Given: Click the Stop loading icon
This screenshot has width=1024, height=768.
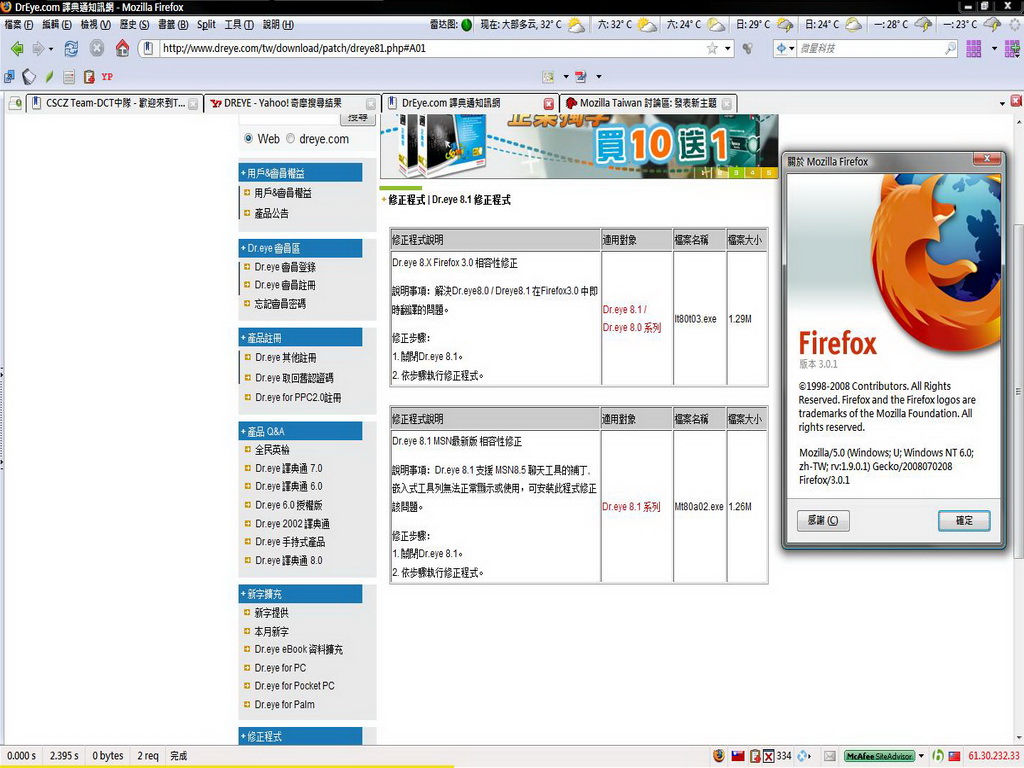Looking at the screenshot, I should [97, 48].
